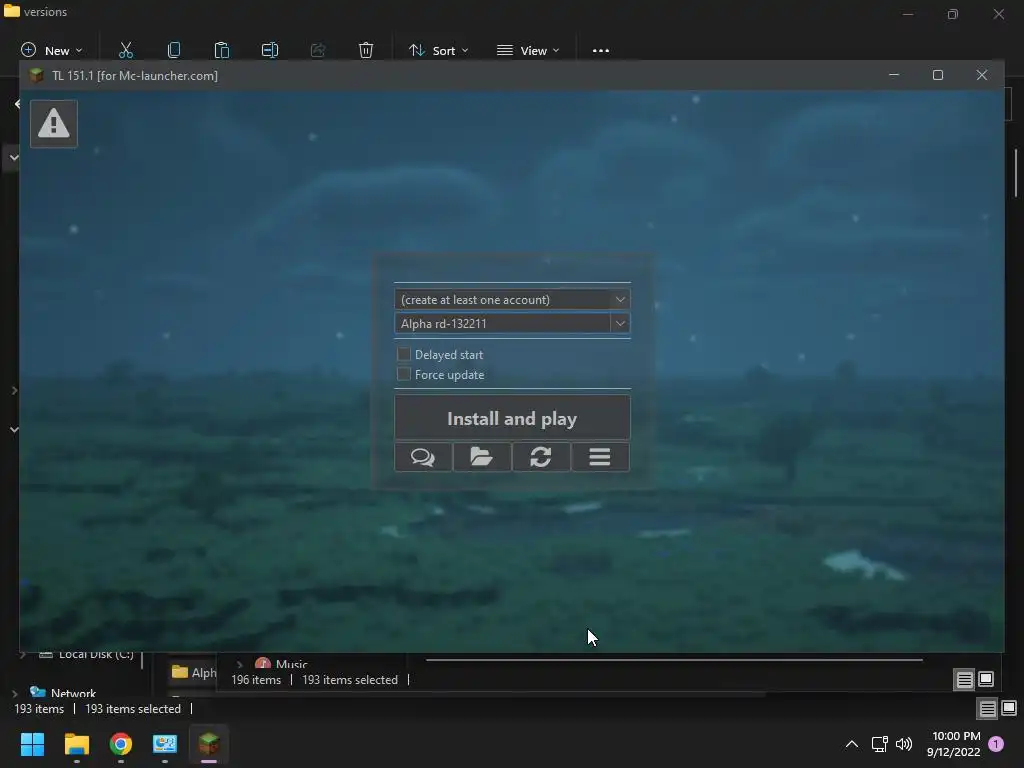Open Windows Start menu
This screenshot has width=1024, height=768.
[32, 744]
